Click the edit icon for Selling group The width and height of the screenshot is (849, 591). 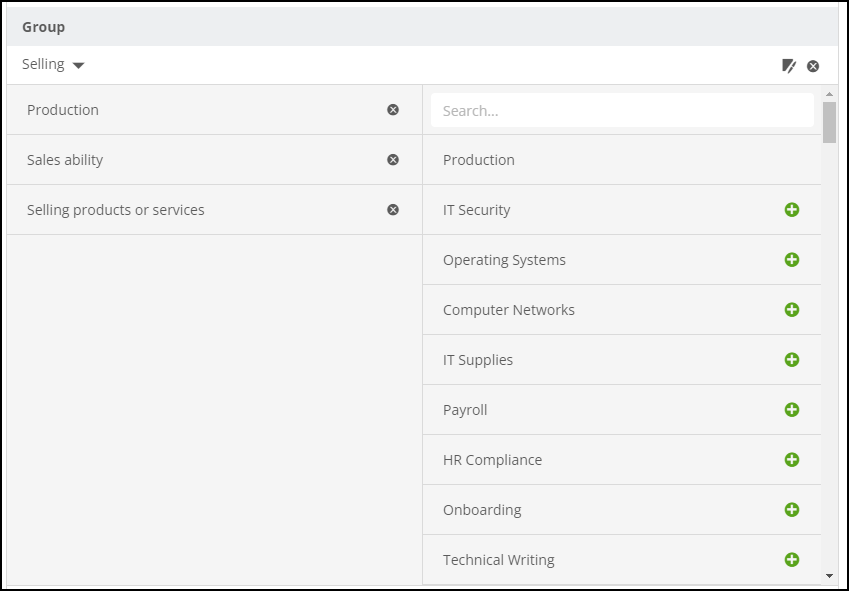(x=789, y=66)
